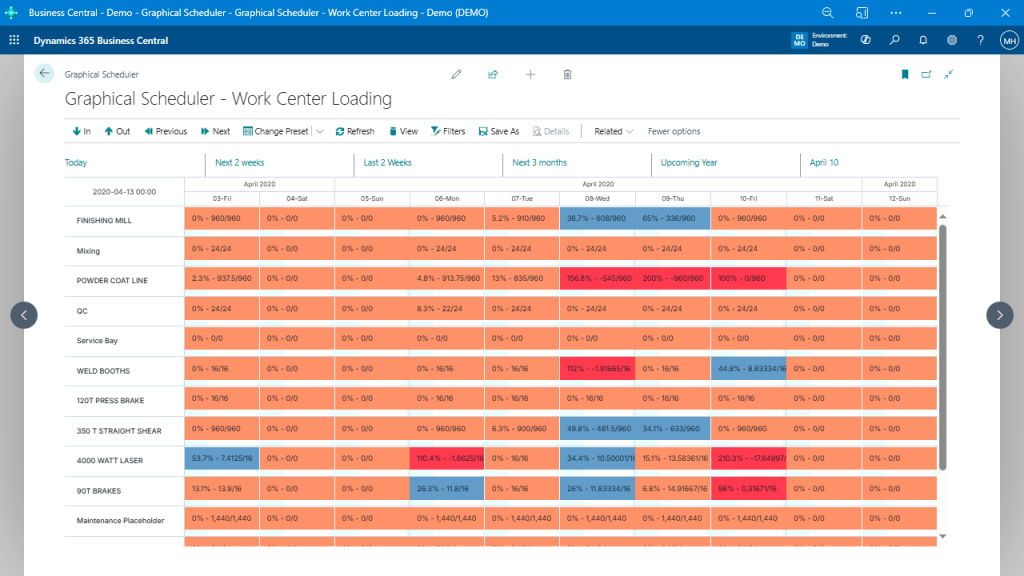Click the Save As icon
Image resolution: width=1024 pixels, height=576 pixels.
pyautogui.click(x=498, y=131)
